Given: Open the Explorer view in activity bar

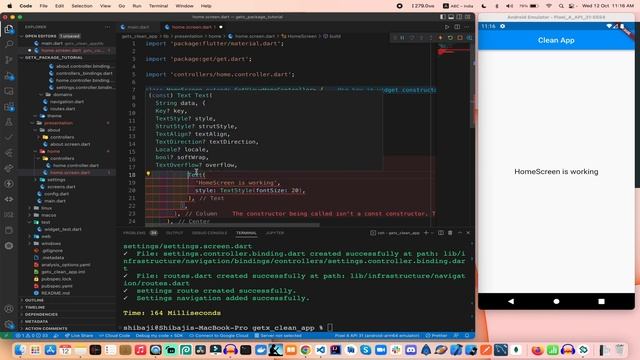Looking at the screenshot, I should click(x=9, y=29).
